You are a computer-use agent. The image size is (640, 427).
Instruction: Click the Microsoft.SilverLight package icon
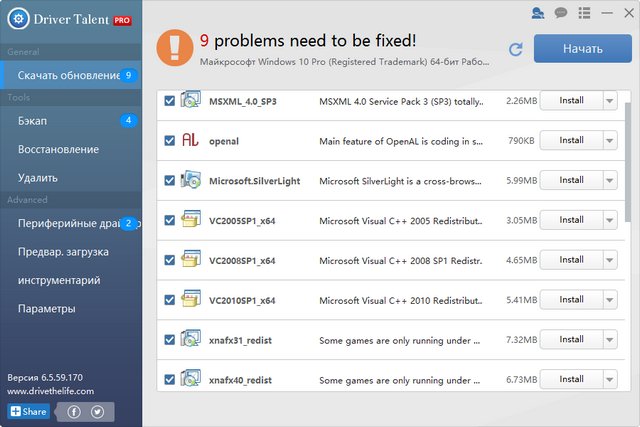click(x=191, y=180)
